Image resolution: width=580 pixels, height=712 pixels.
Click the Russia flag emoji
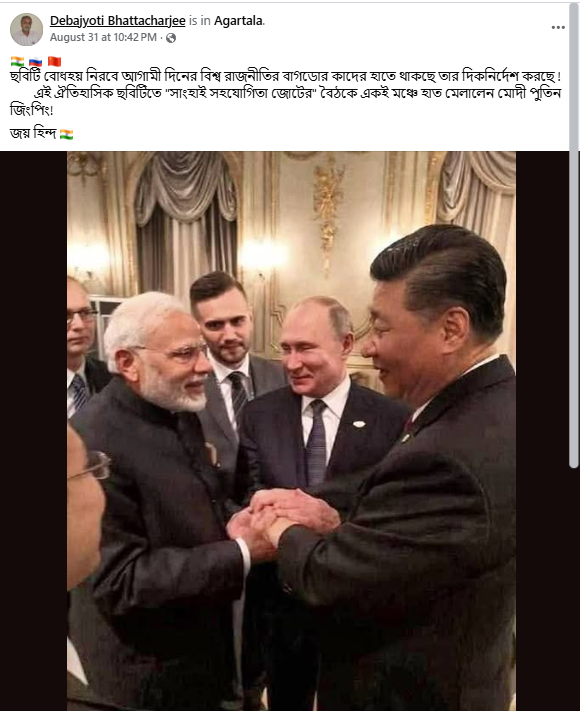pos(35,61)
